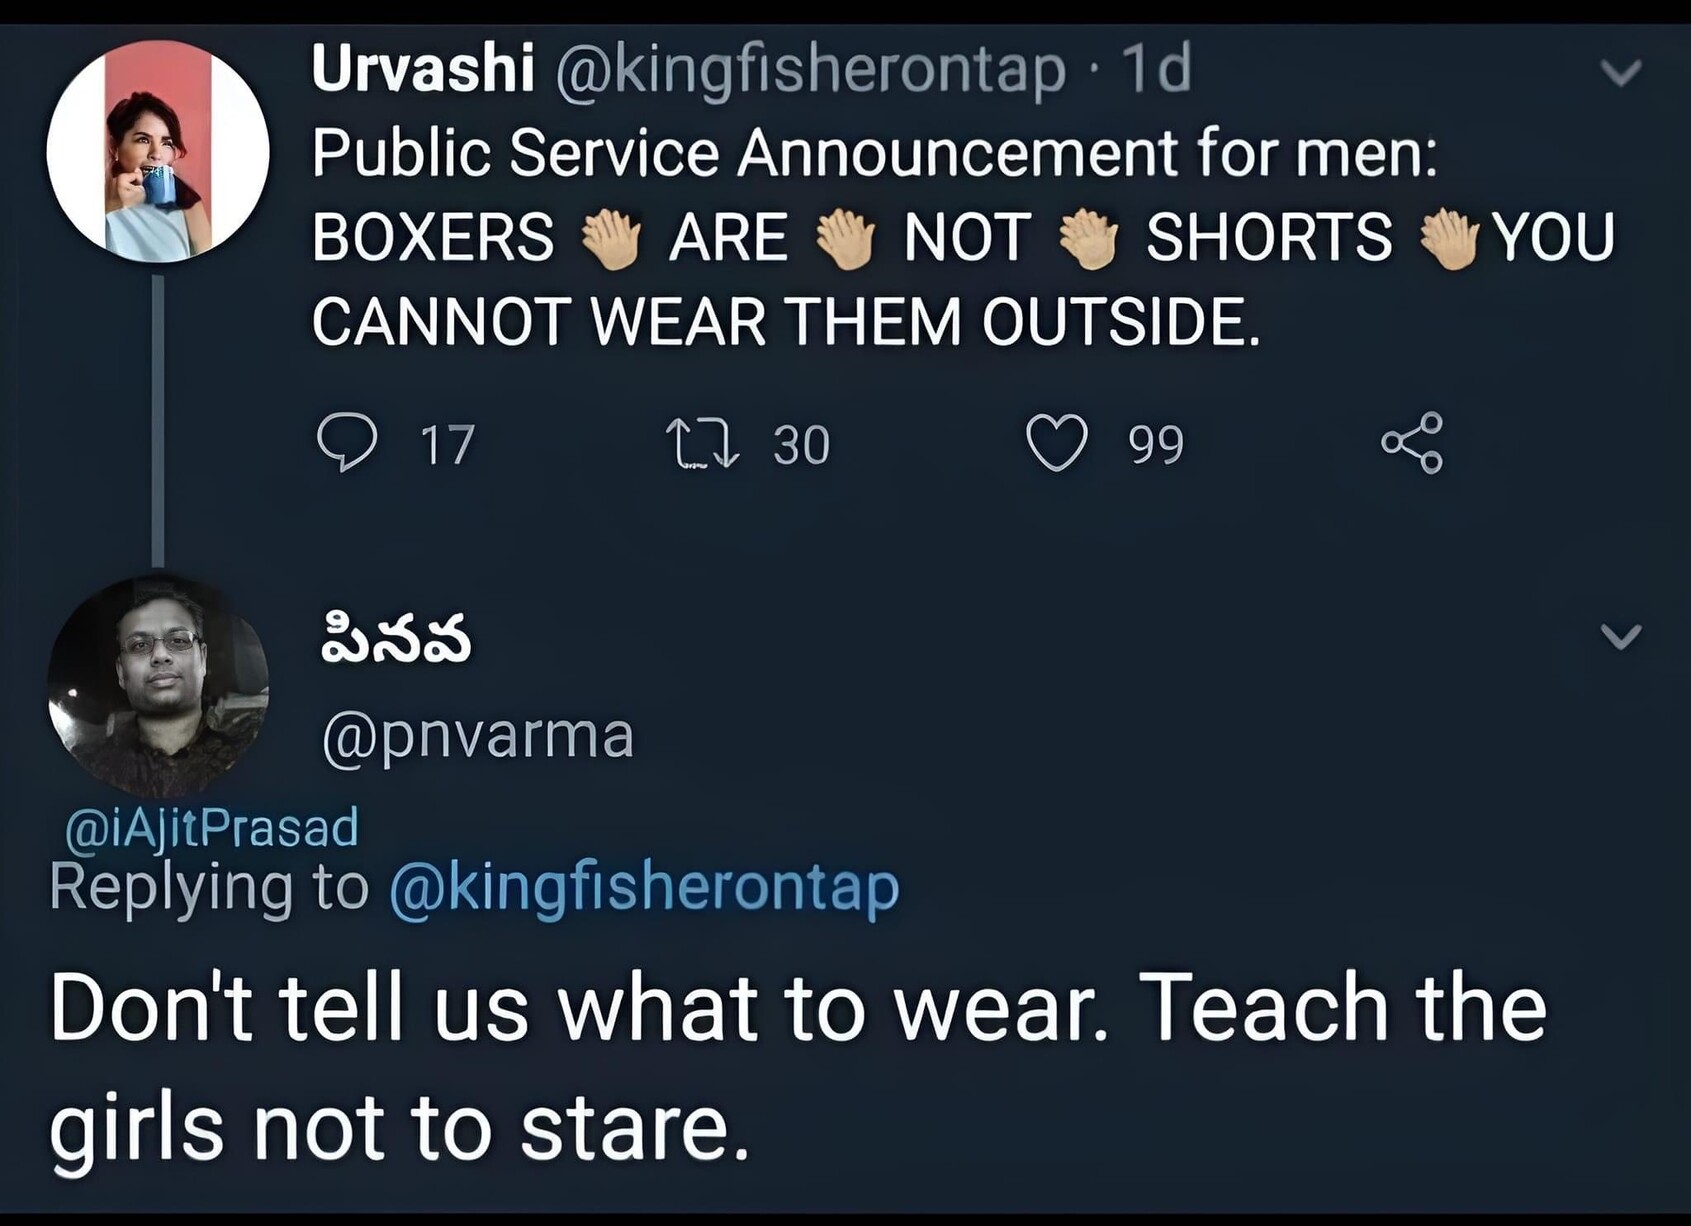Click the reply speech bubble icon

click(346, 443)
